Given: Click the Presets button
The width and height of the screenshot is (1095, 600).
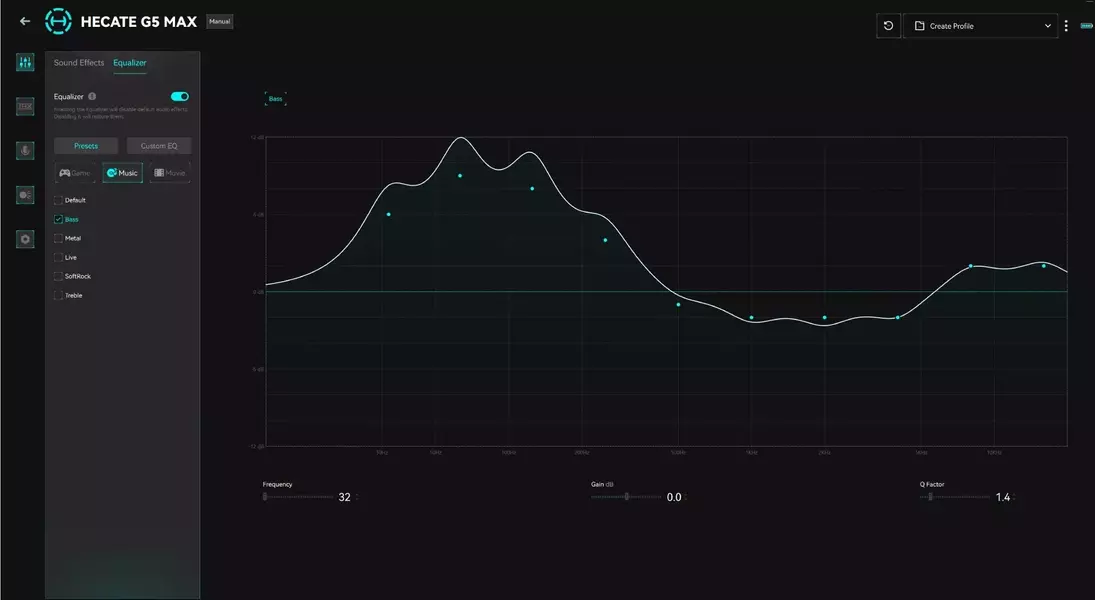Looking at the screenshot, I should click(x=86, y=146).
